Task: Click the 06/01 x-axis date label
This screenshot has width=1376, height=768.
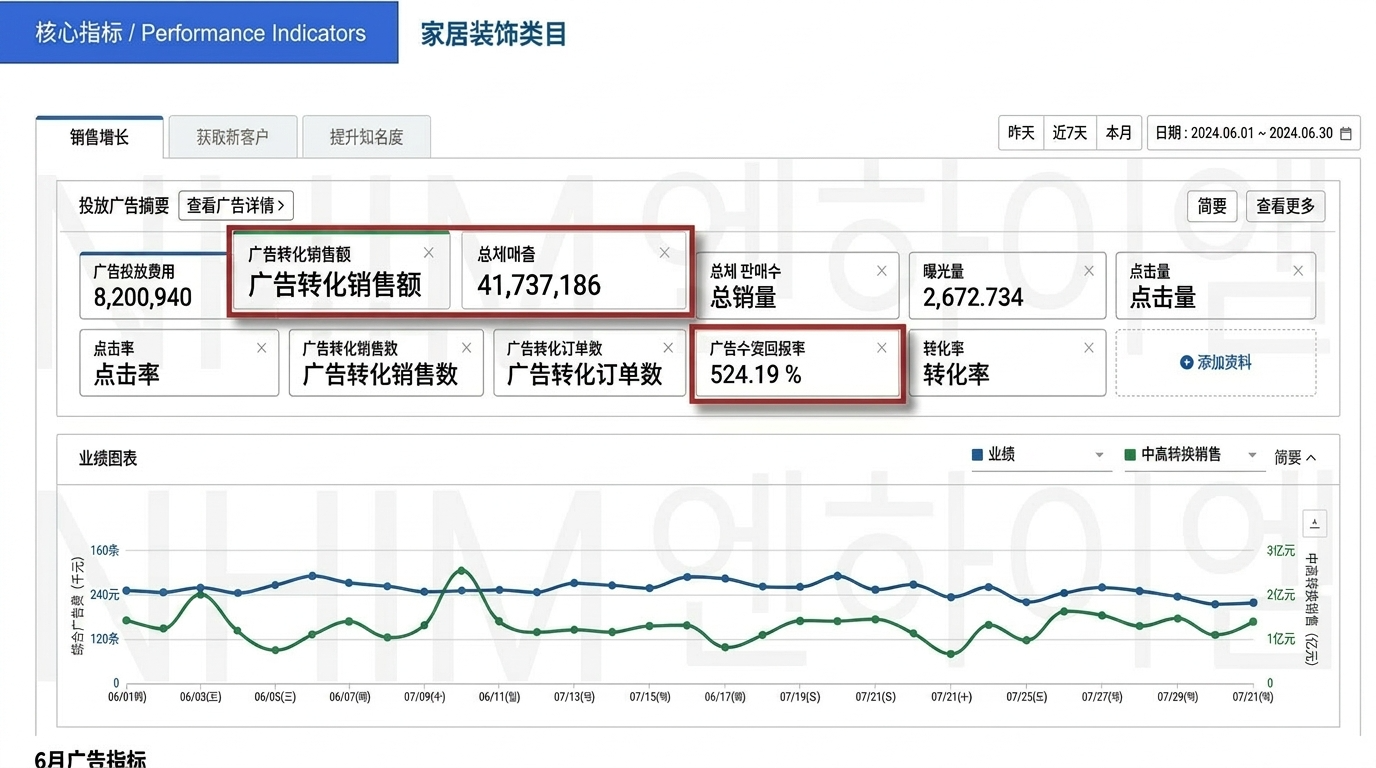Action: point(127,696)
